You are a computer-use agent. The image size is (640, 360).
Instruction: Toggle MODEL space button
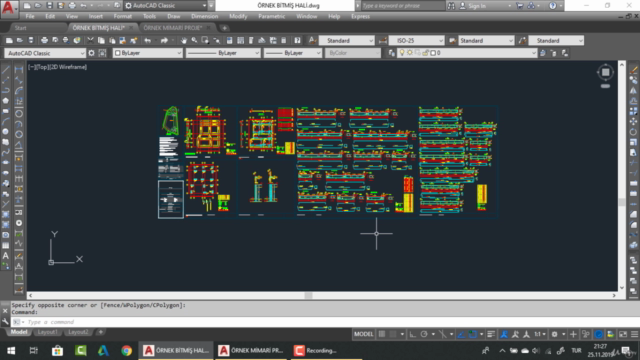pos(363,334)
